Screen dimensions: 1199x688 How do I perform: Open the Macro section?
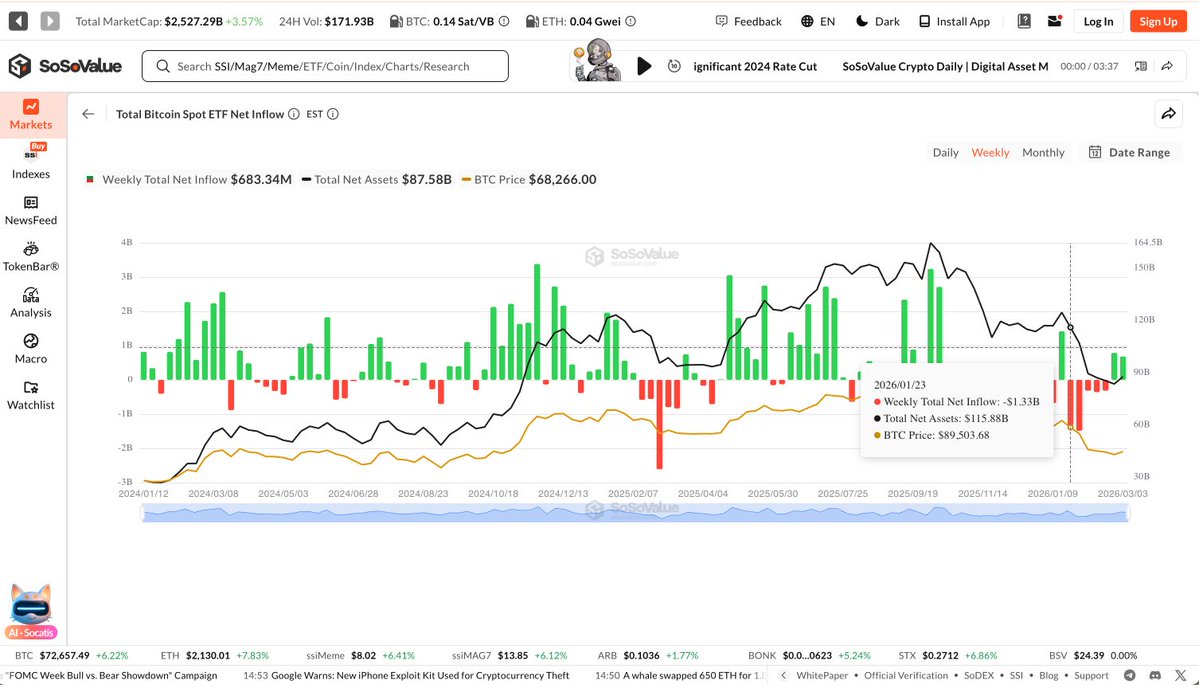click(31, 349)
